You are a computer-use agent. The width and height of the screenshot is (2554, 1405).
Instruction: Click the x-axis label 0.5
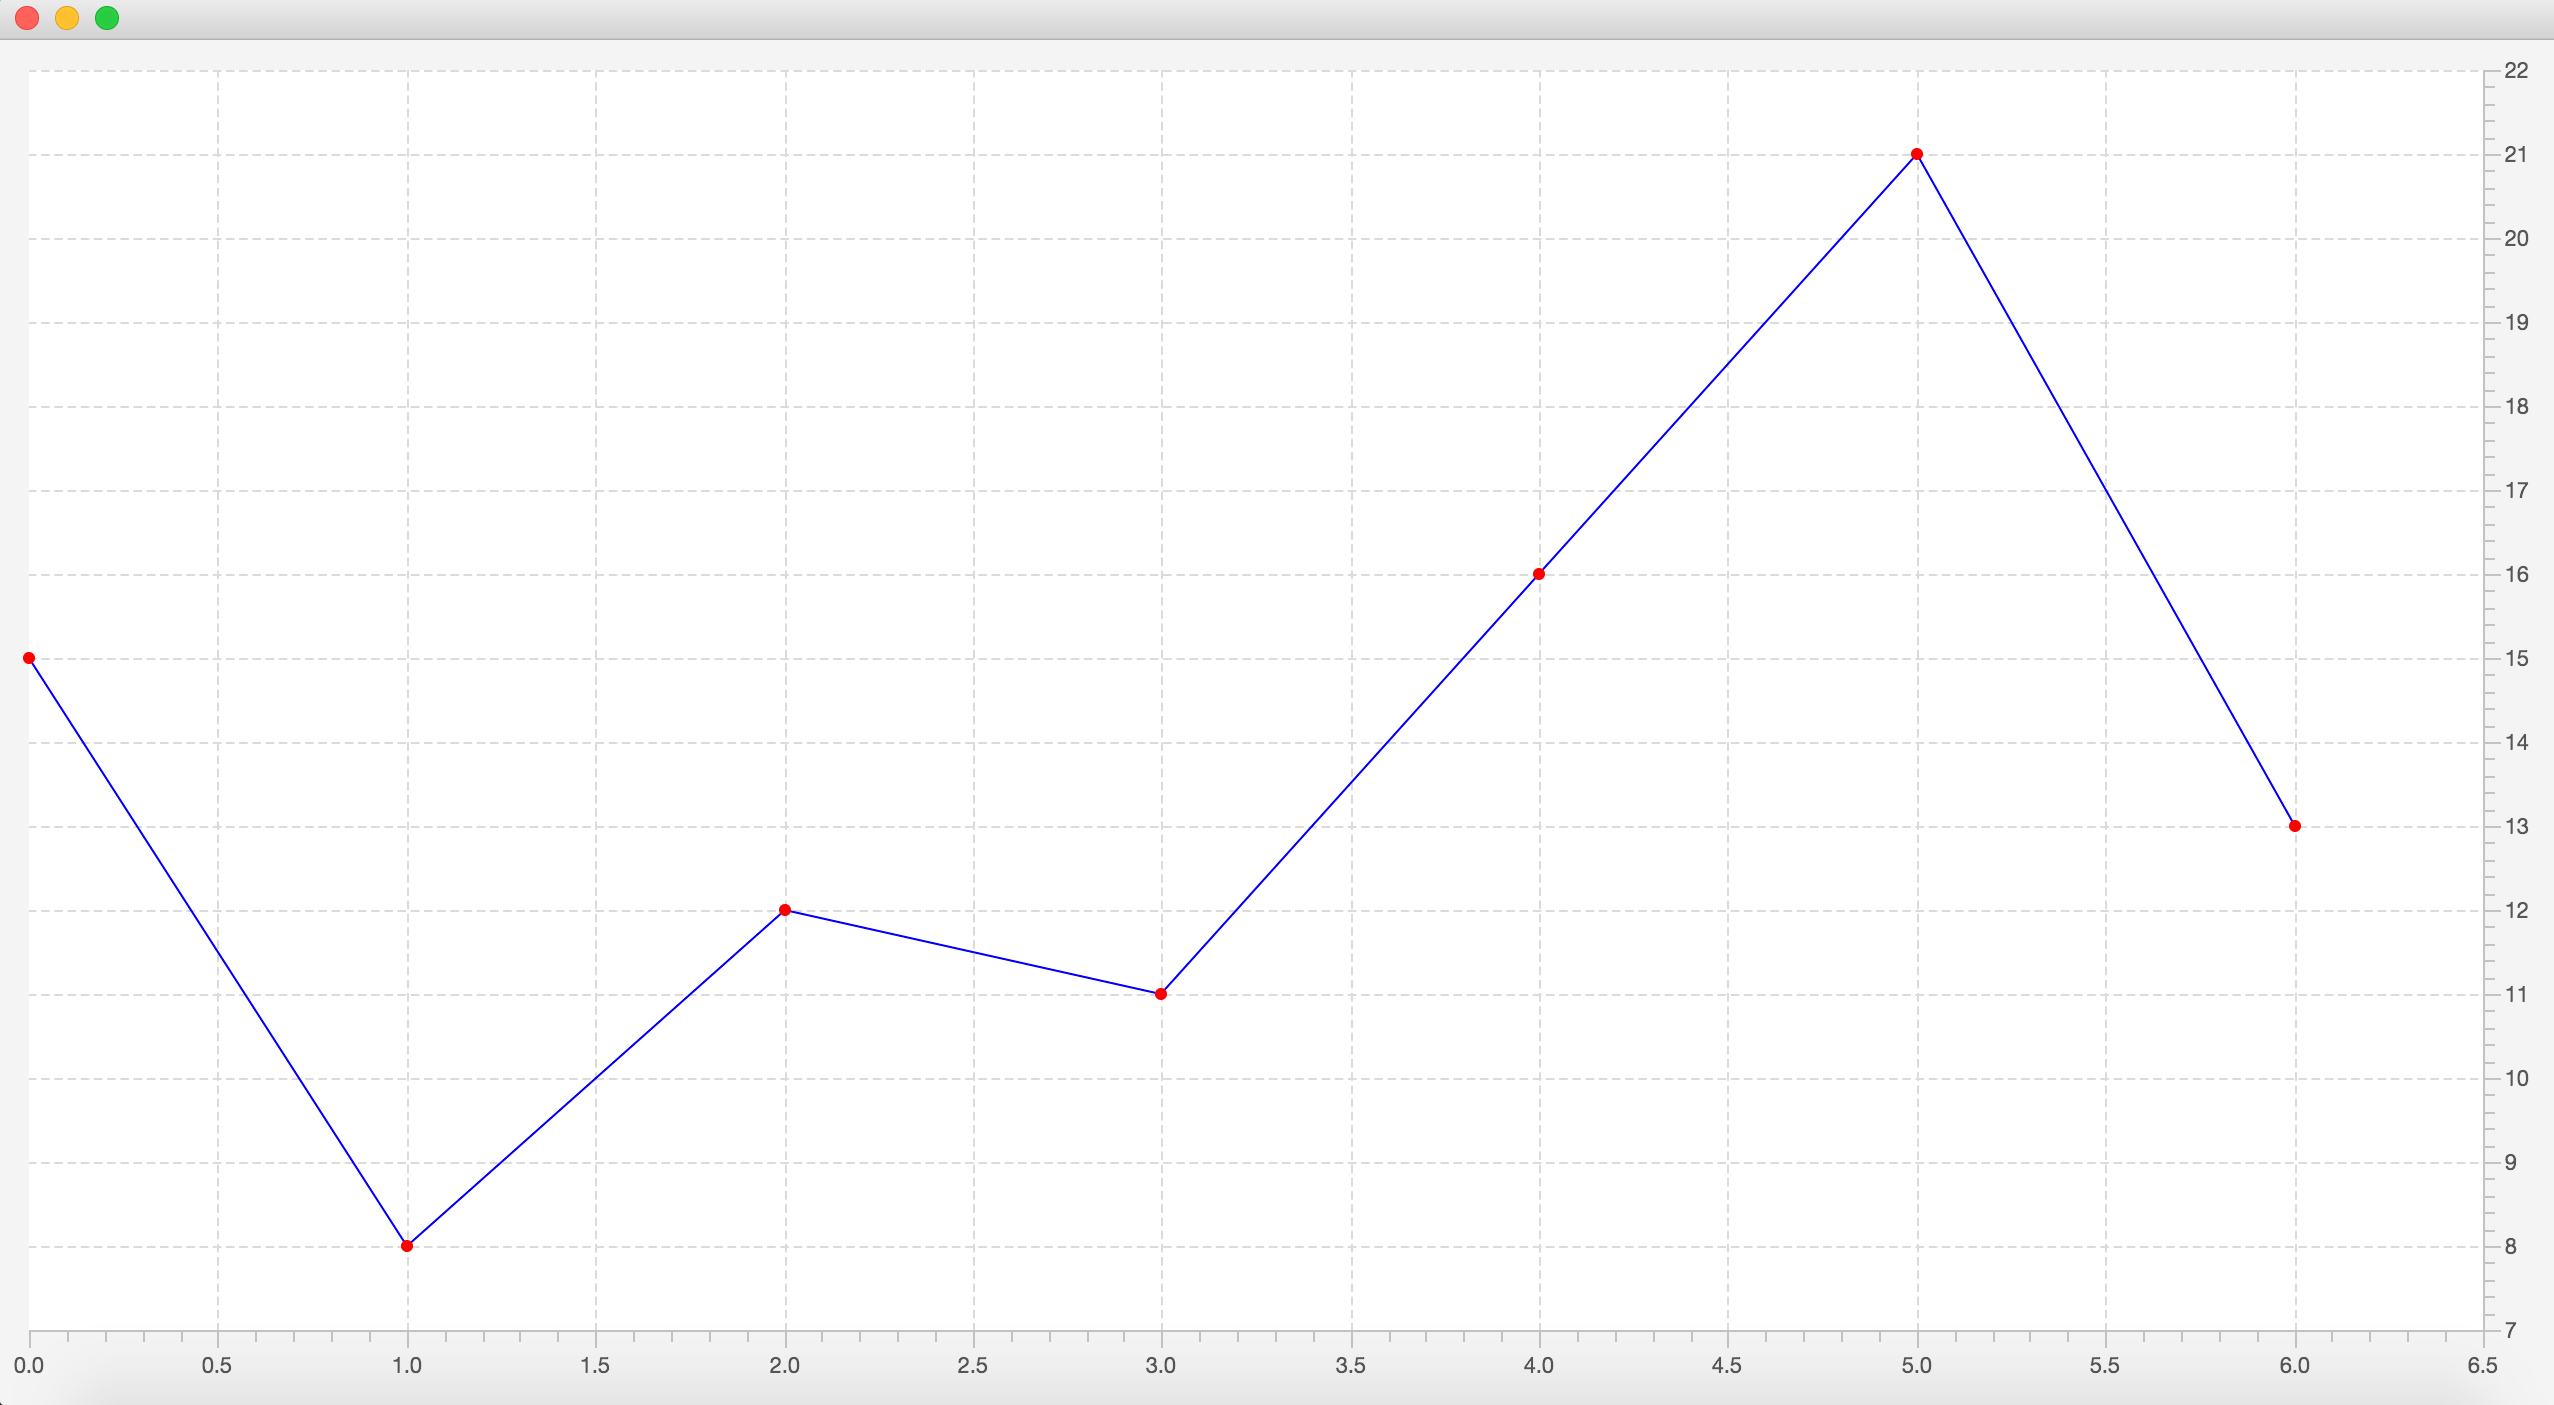pos(217,1366)
